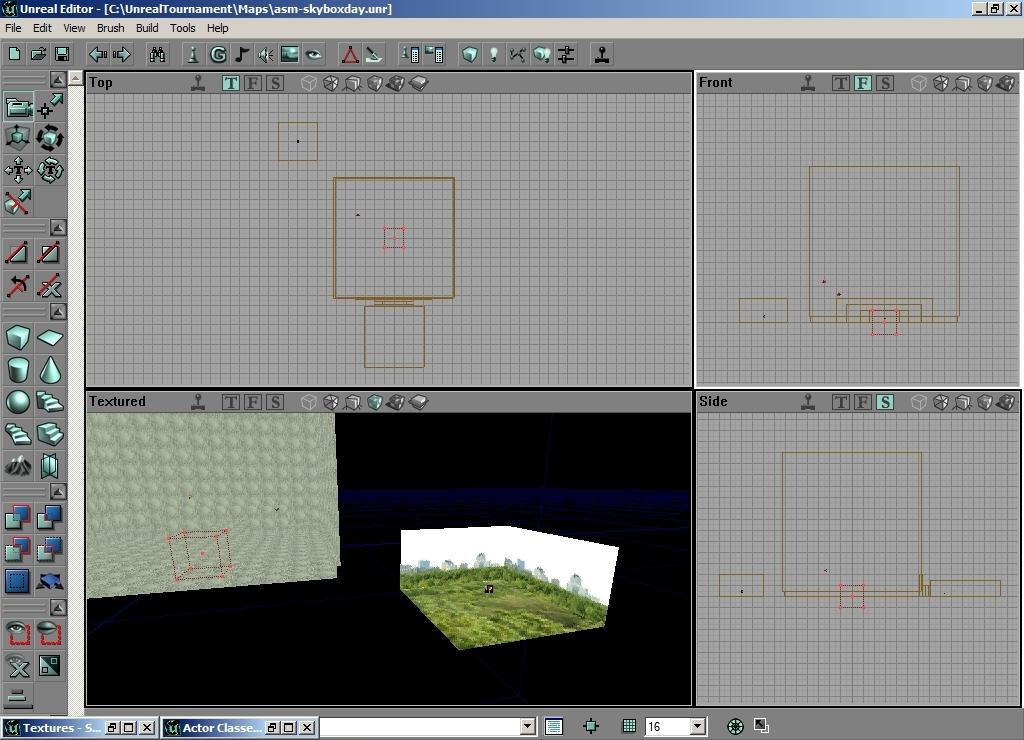The image size is (1024, 740).
Task: Open the Brush menu
Action: pyautogui.click(x=110, y=28)
